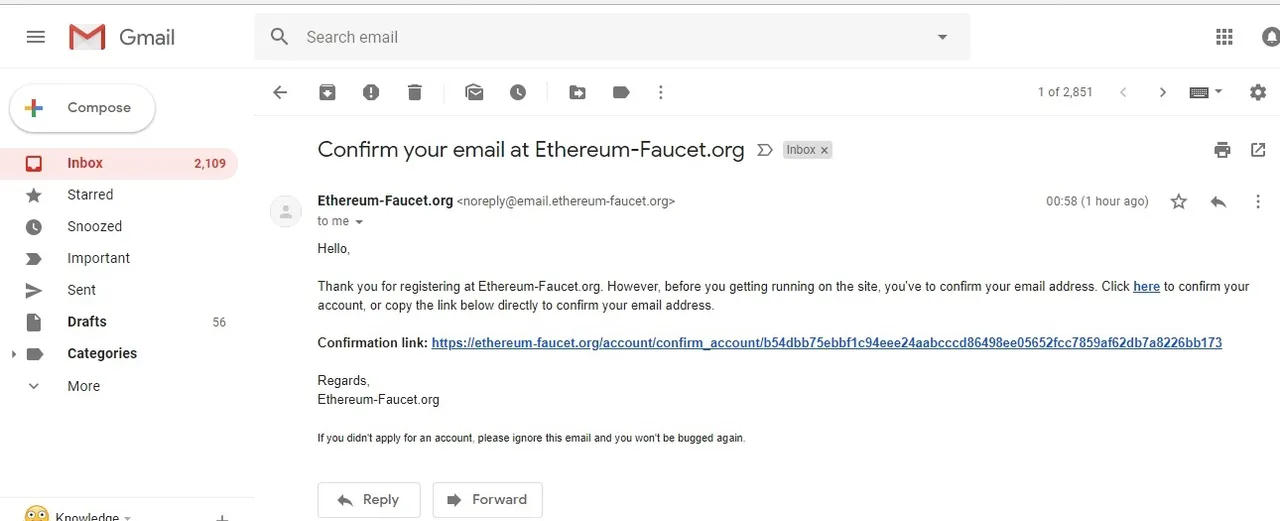Open the Labels tag icon
The height and width of the screenshot is (521, 1280).
point(621,92)
